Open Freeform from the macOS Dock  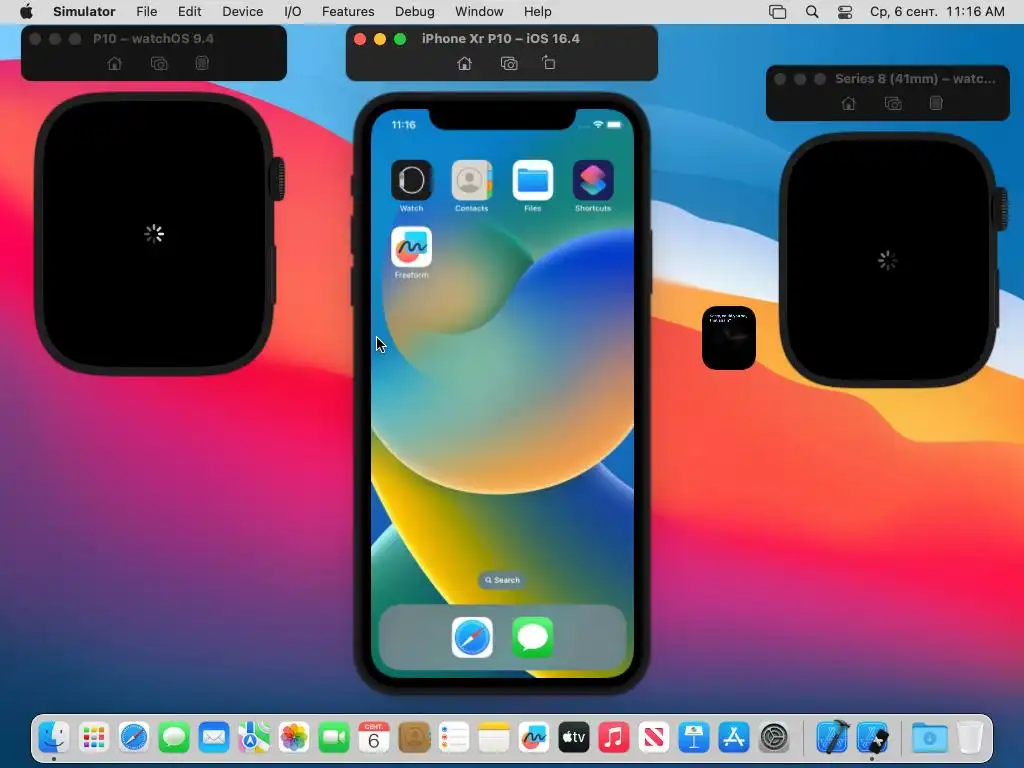534,738
